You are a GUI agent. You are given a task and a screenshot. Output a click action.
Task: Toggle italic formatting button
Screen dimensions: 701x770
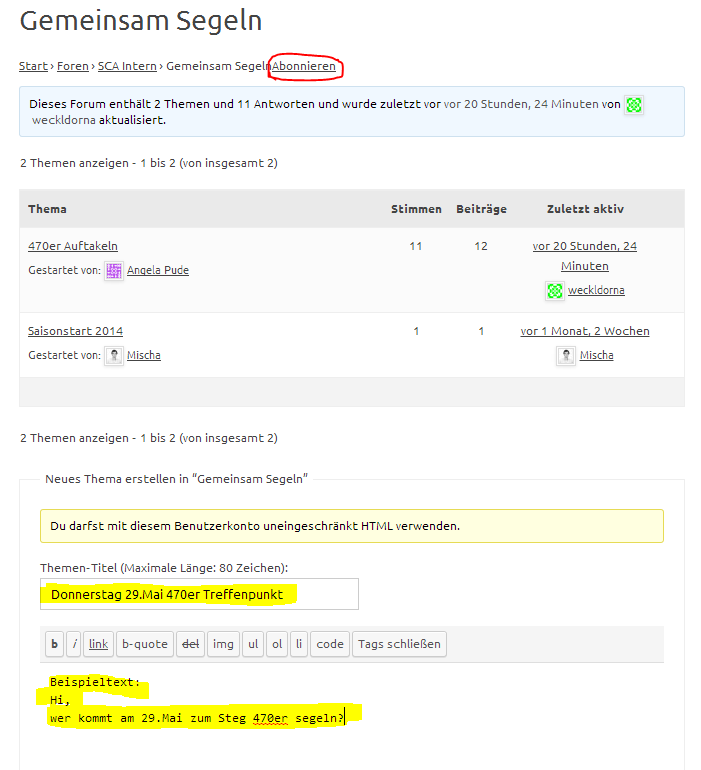coord(74,644)
